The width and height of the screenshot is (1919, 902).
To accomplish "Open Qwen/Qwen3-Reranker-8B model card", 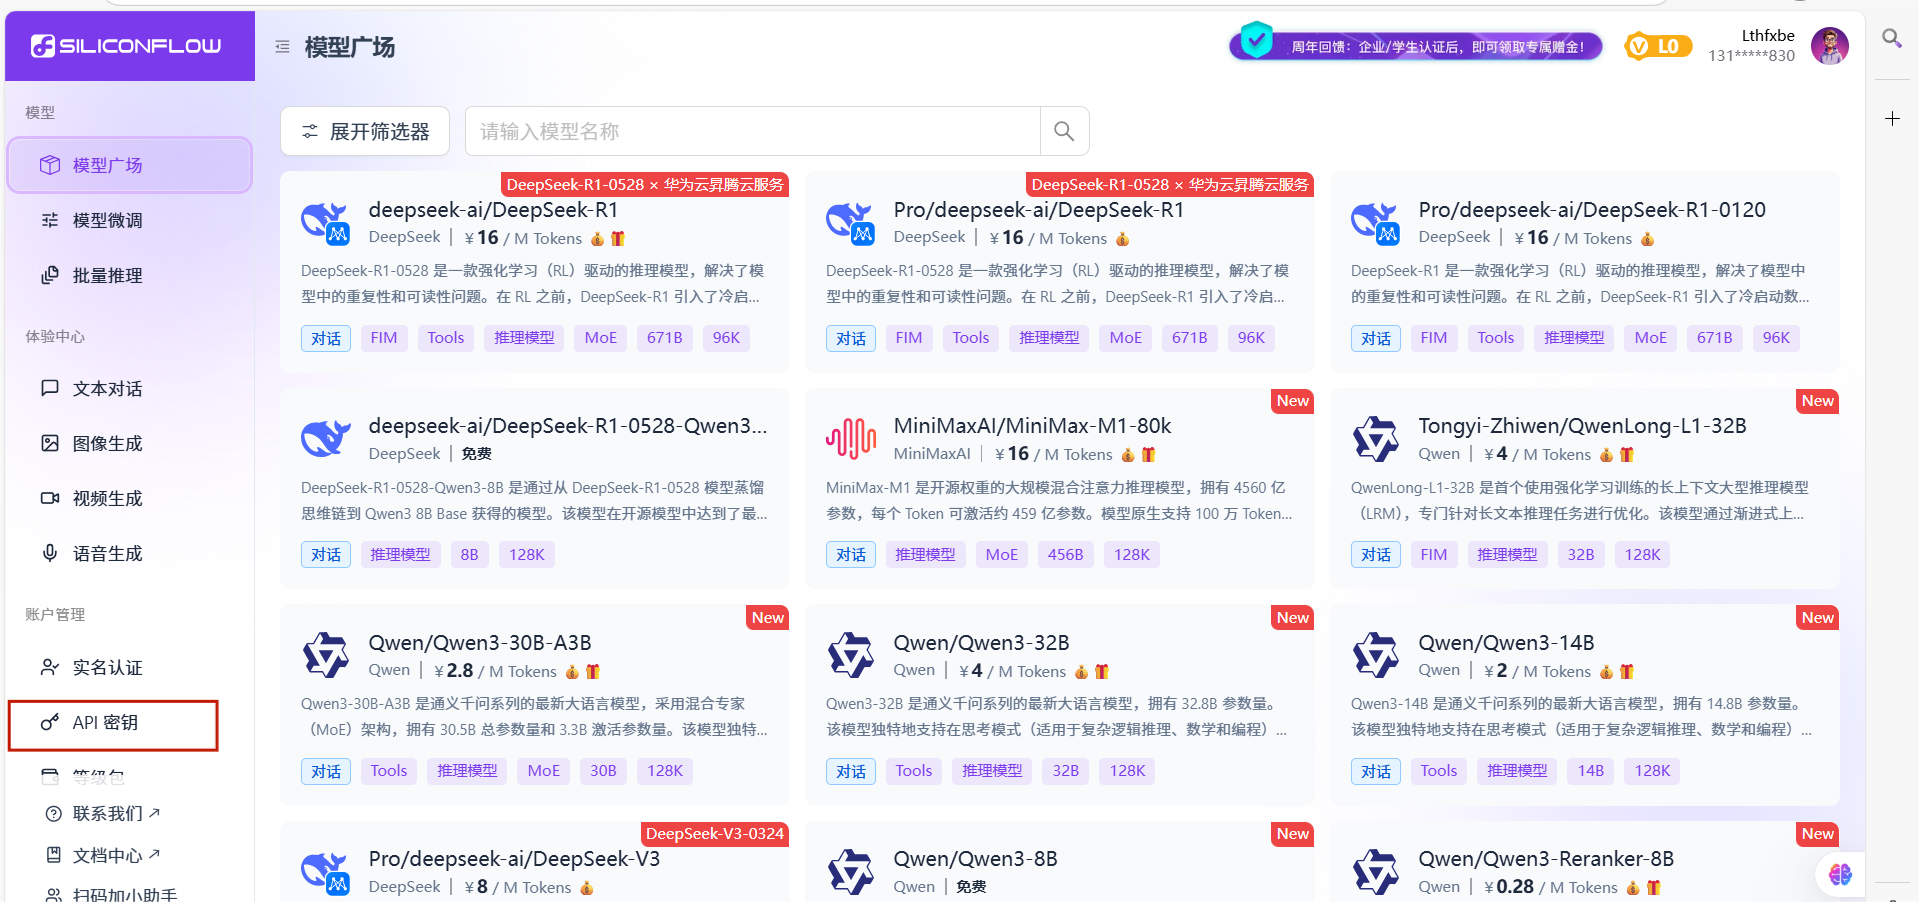I will point(1585,862).
